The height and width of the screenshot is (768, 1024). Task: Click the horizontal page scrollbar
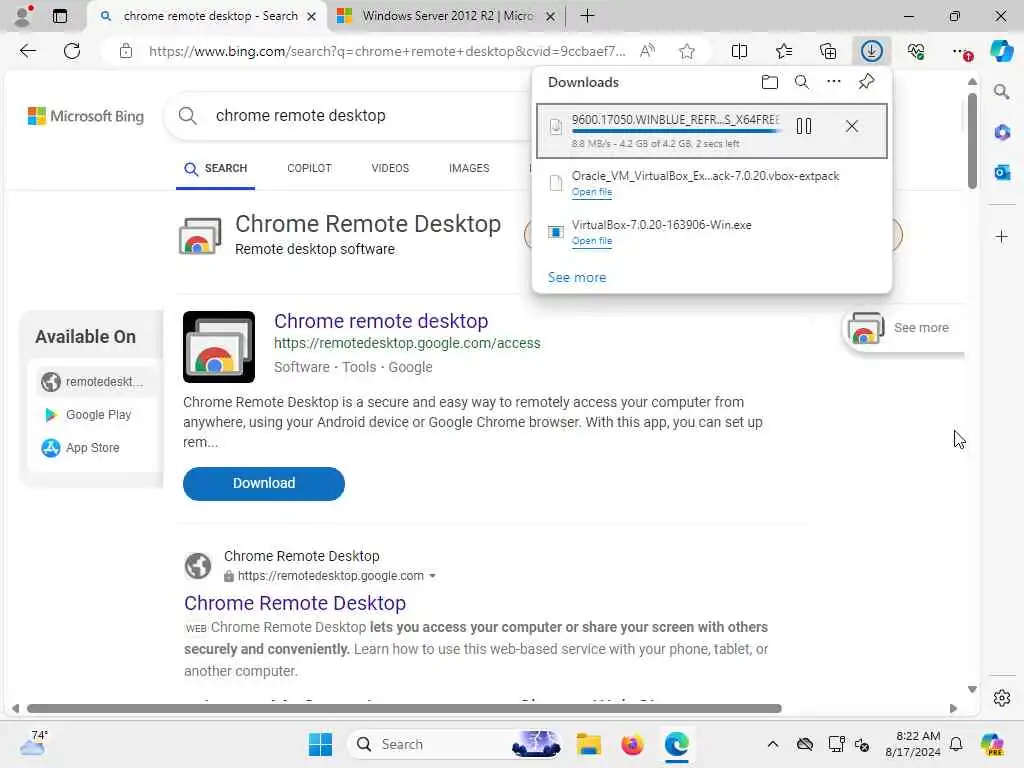coord(404,709)
